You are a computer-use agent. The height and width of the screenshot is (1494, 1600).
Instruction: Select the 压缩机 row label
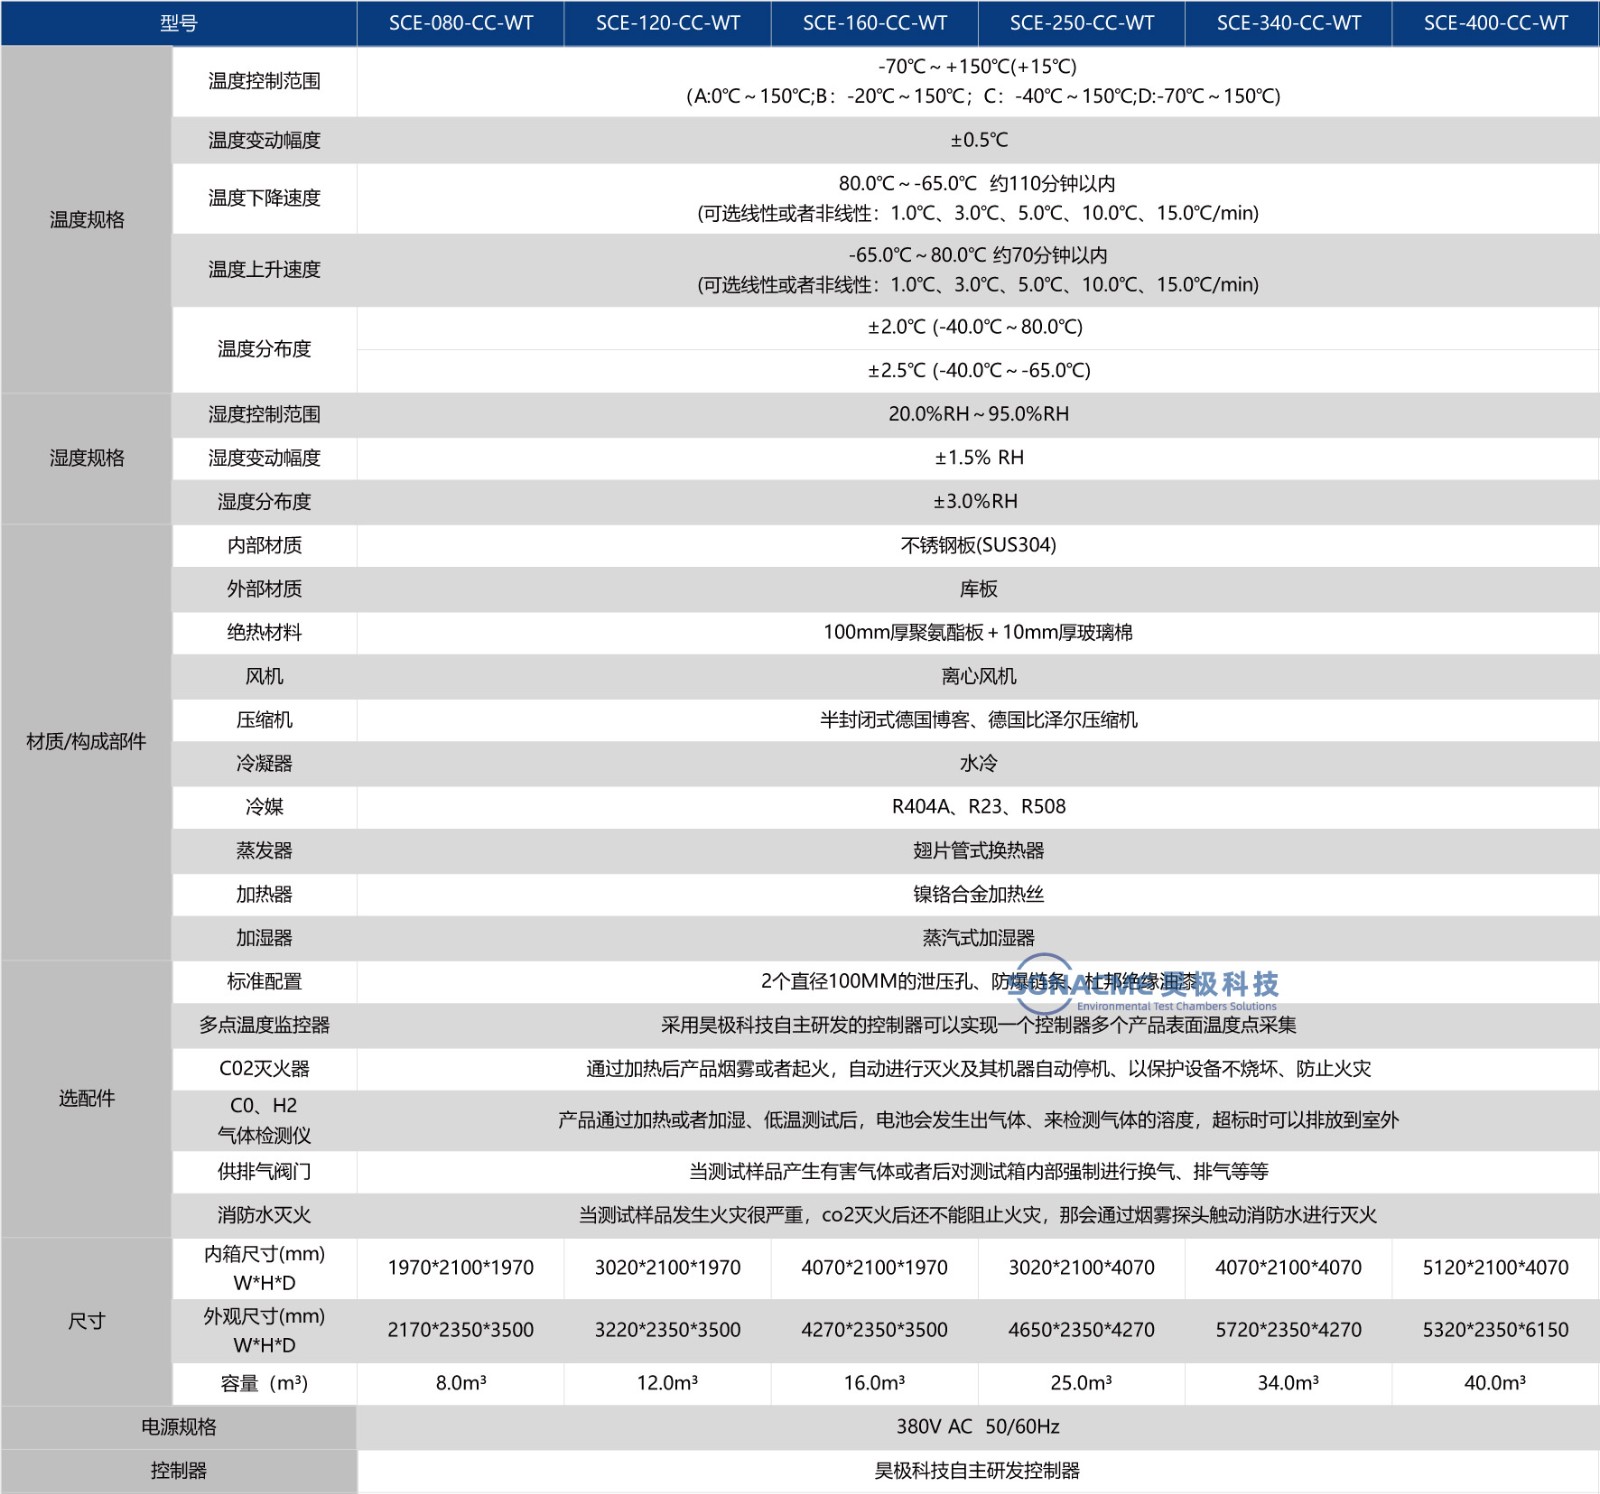point(264,720)
